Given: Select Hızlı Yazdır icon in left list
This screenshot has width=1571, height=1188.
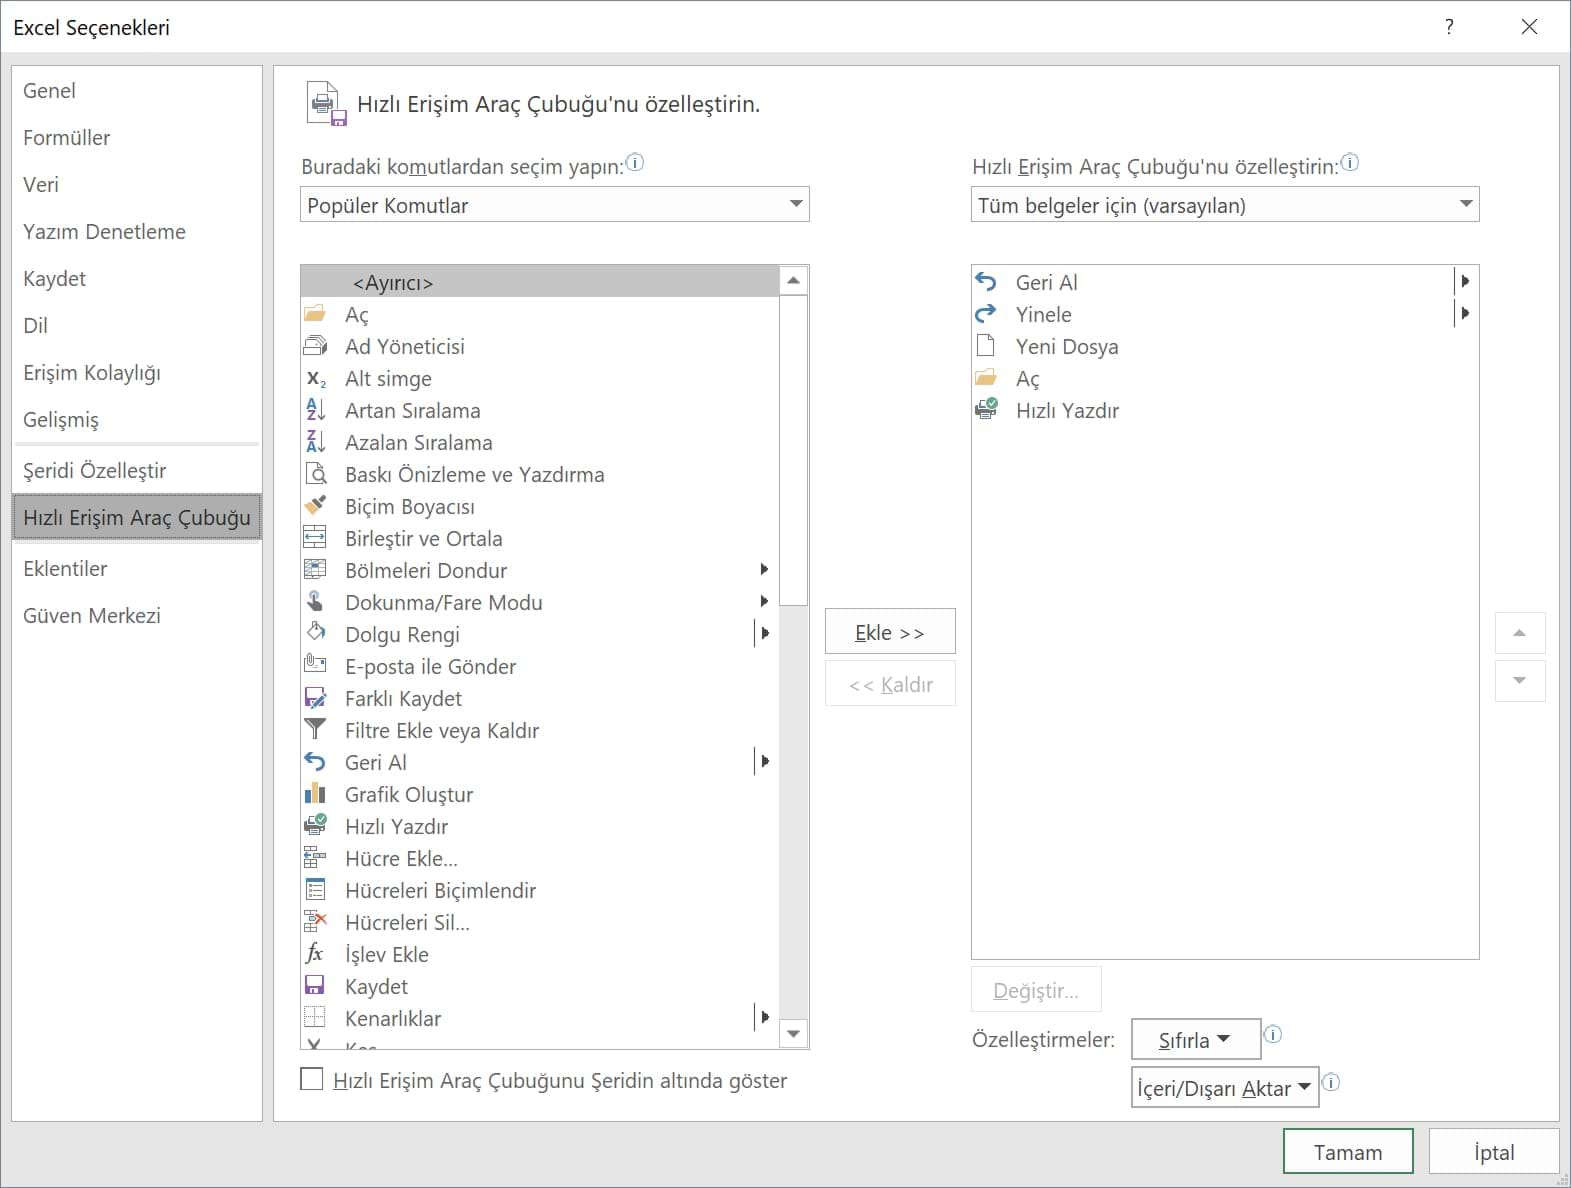Looking at the screenshot, I should pos(315,826).
